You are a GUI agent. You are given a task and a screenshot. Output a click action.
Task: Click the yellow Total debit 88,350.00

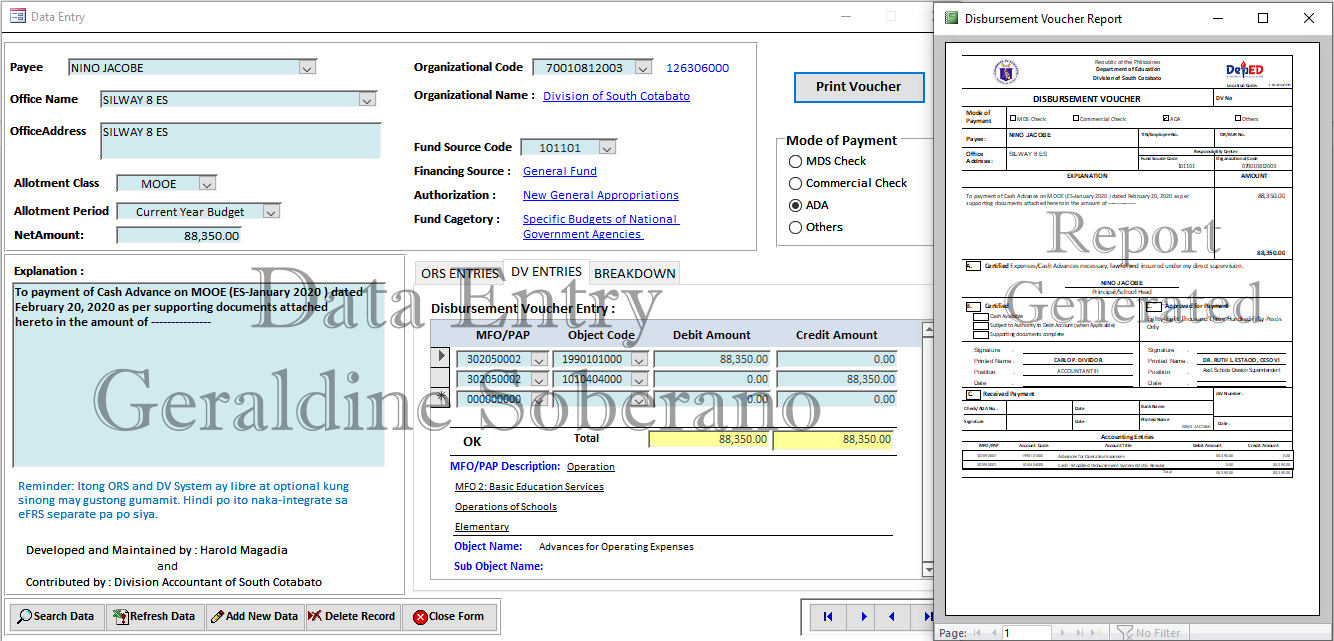pos(710,439)
